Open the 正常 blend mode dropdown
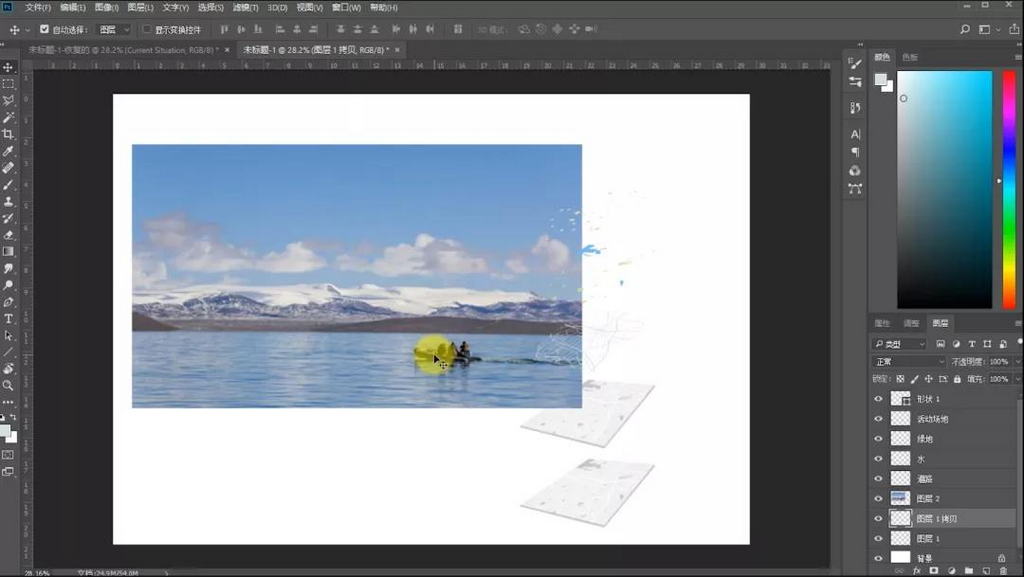 point(909,361)
